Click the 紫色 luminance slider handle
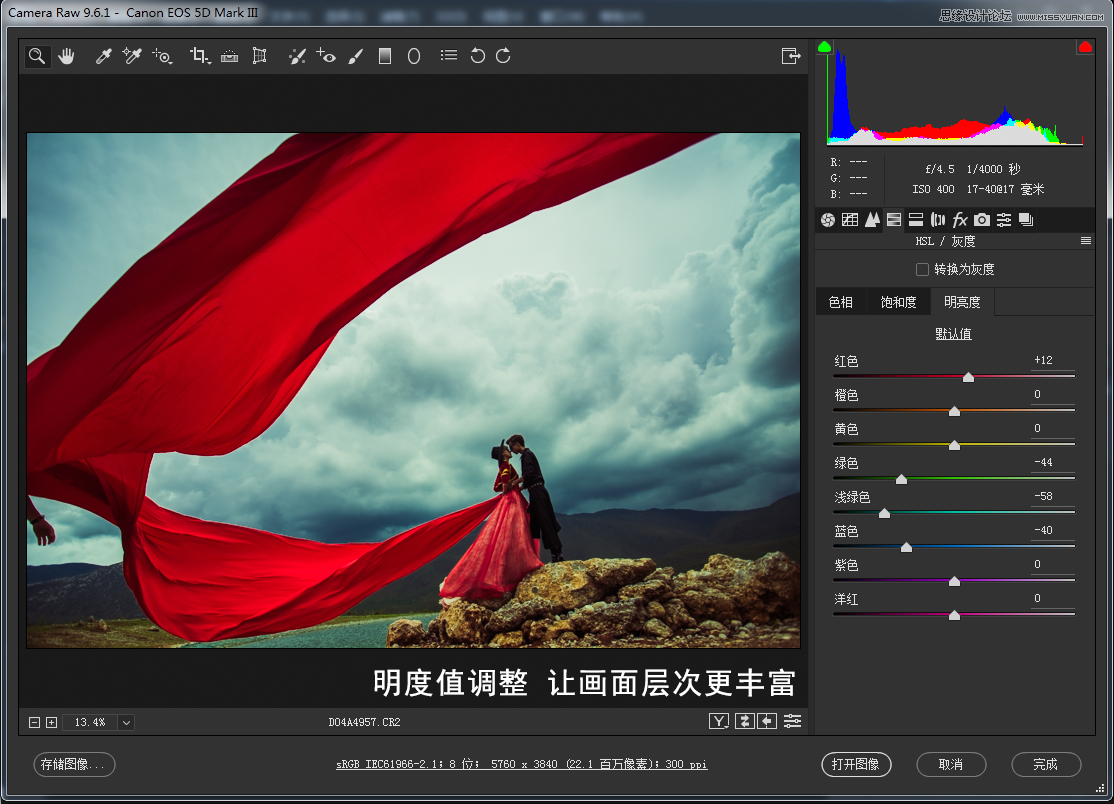1114x804 pixels. [954, 581]
